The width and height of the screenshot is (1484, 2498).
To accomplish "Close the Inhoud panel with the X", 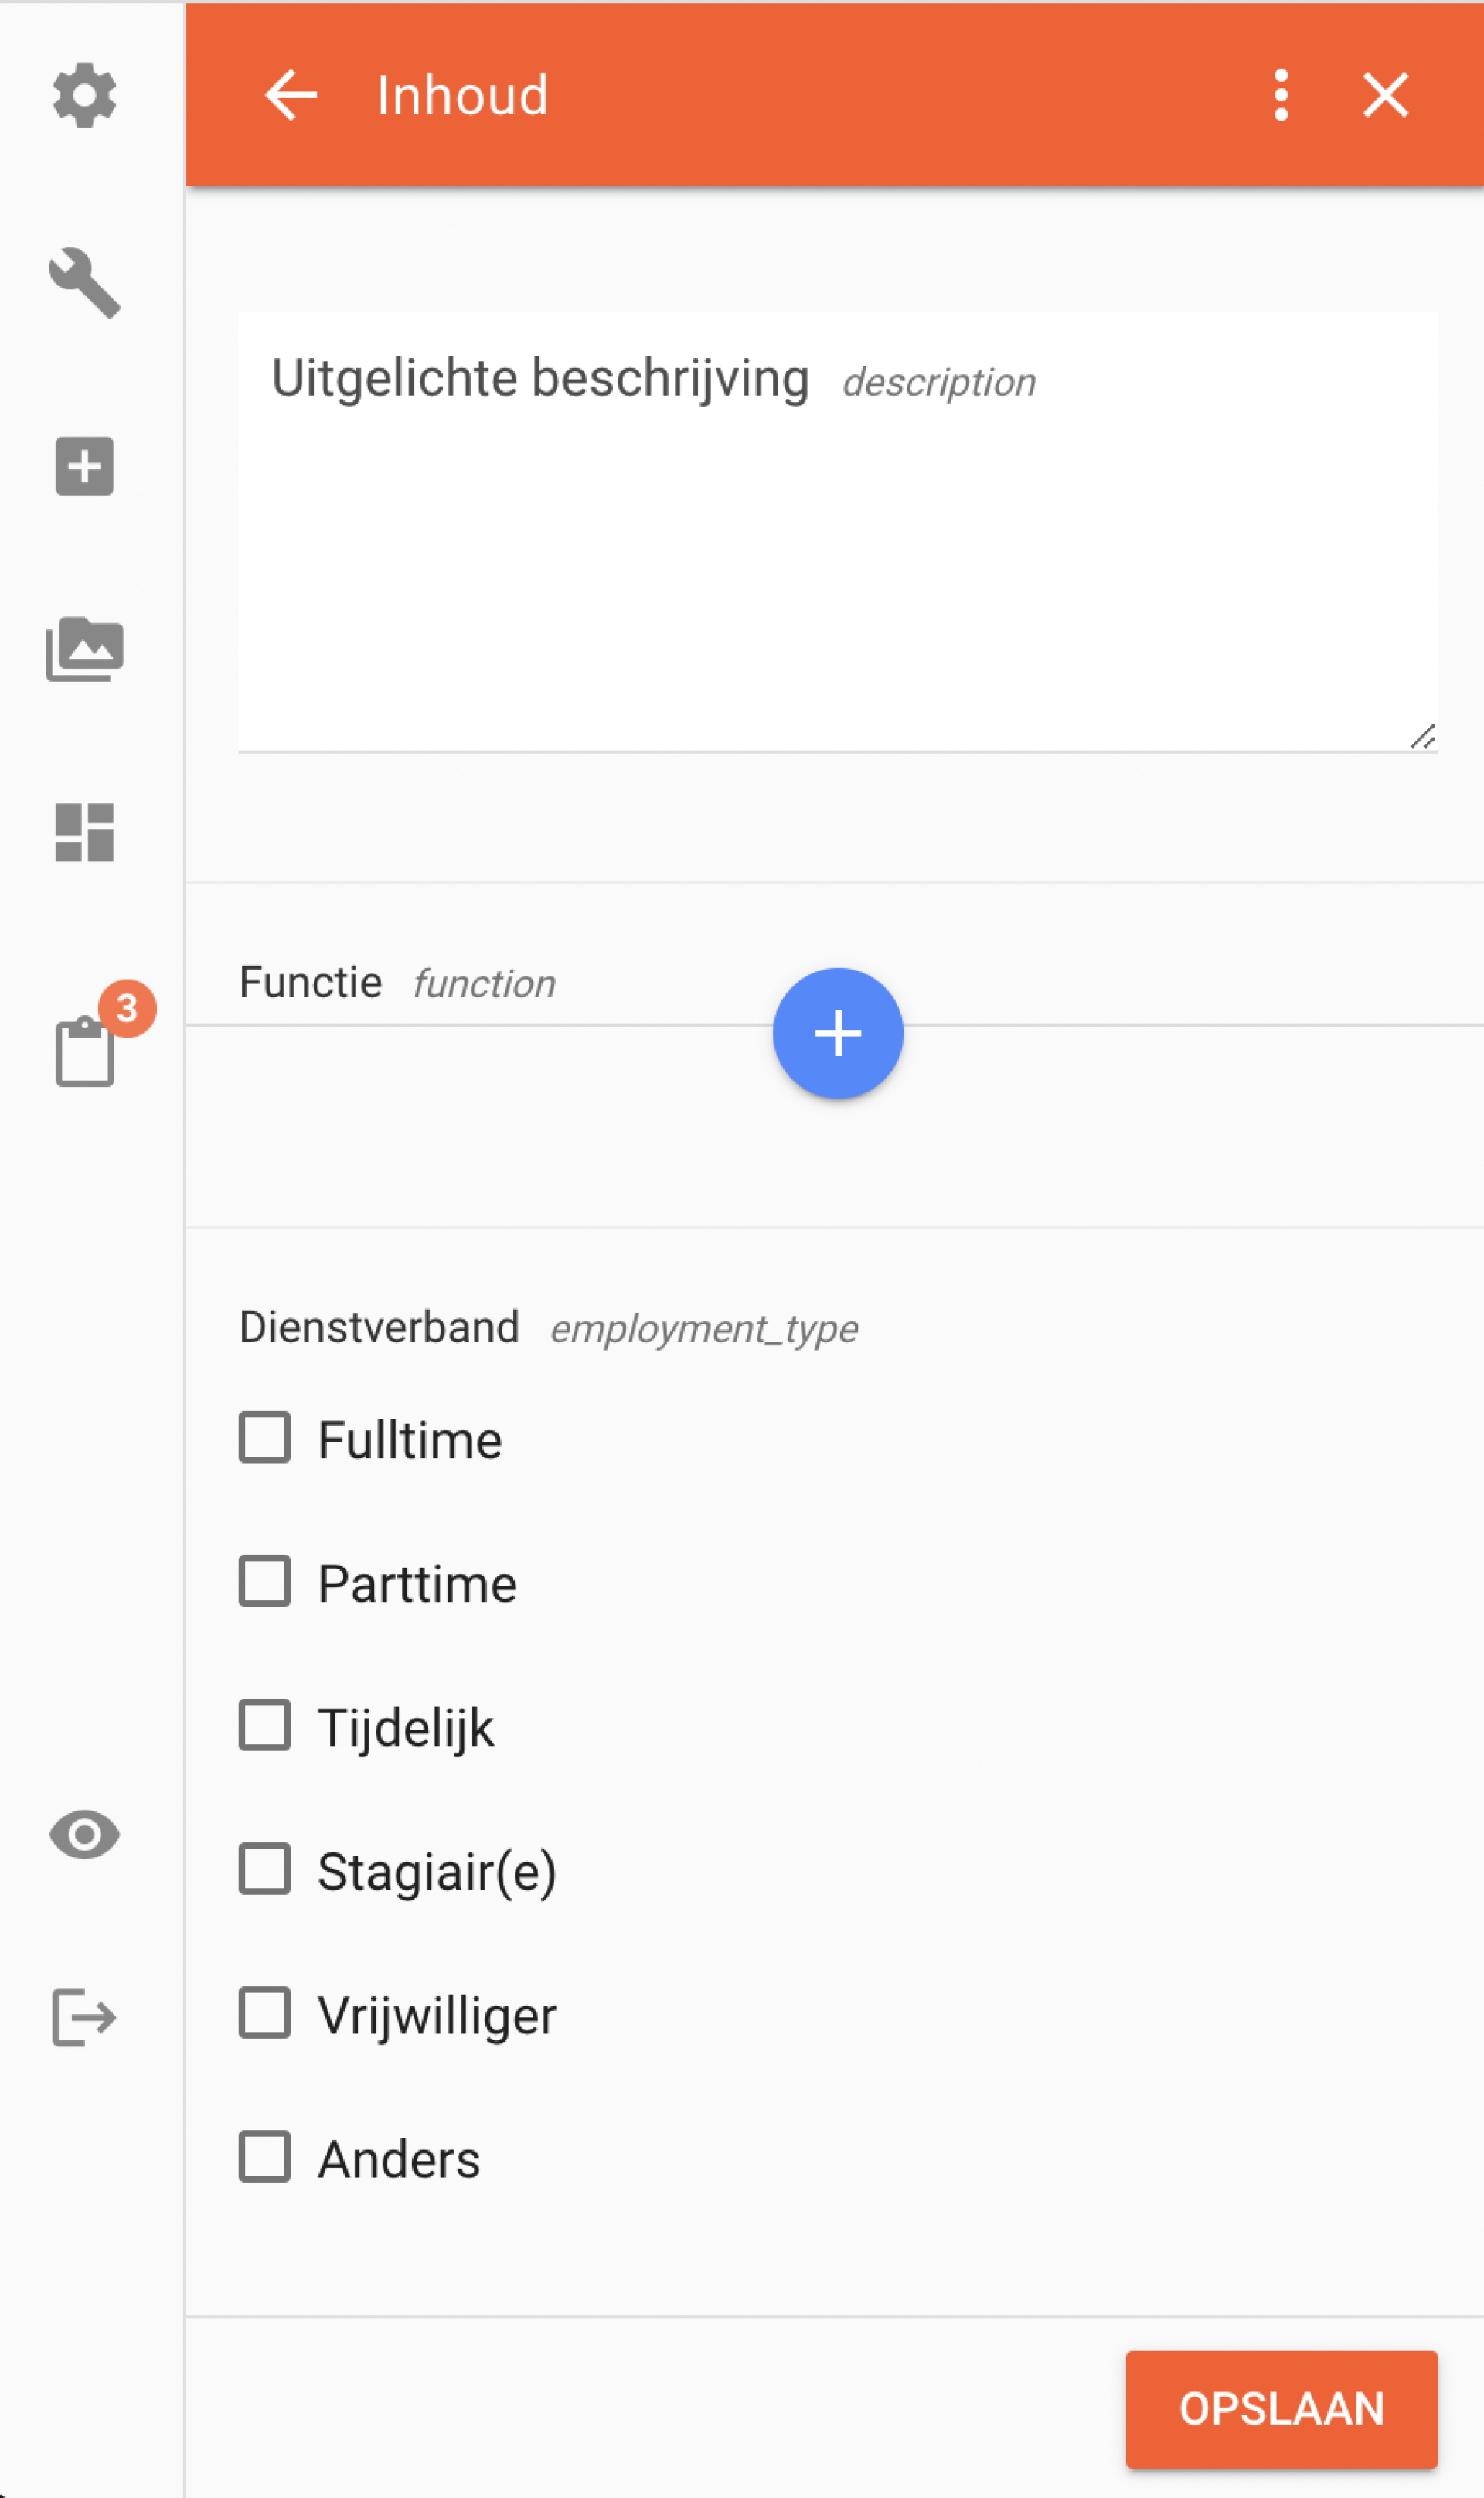I will pos(1386,95).
